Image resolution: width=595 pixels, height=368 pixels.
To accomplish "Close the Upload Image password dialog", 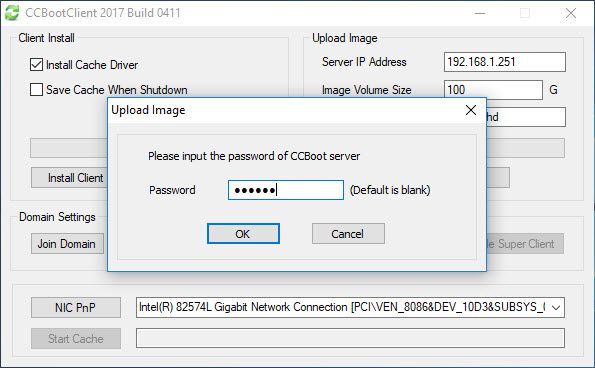I will [471, 110].
